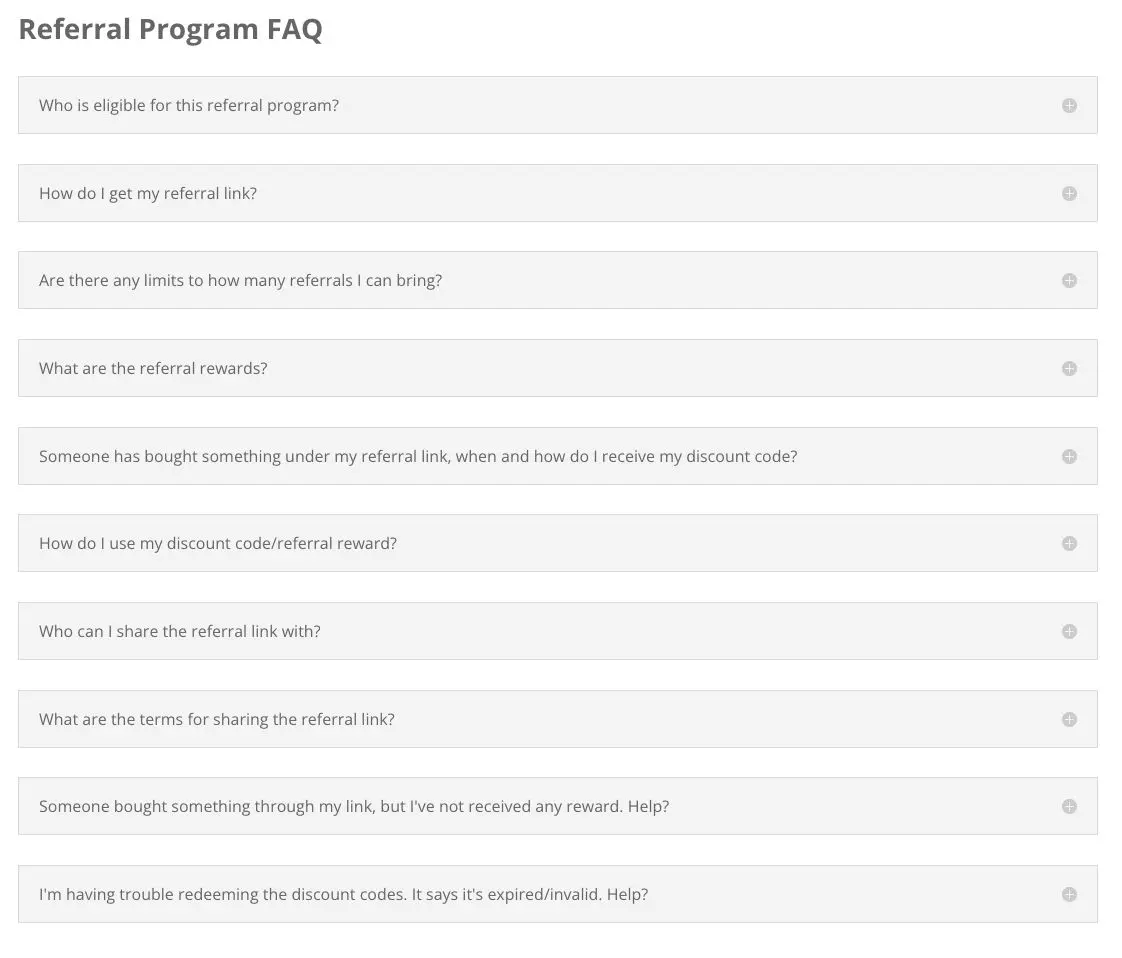Click plus icon for 'receive my discount code' question

[1069, 456]
